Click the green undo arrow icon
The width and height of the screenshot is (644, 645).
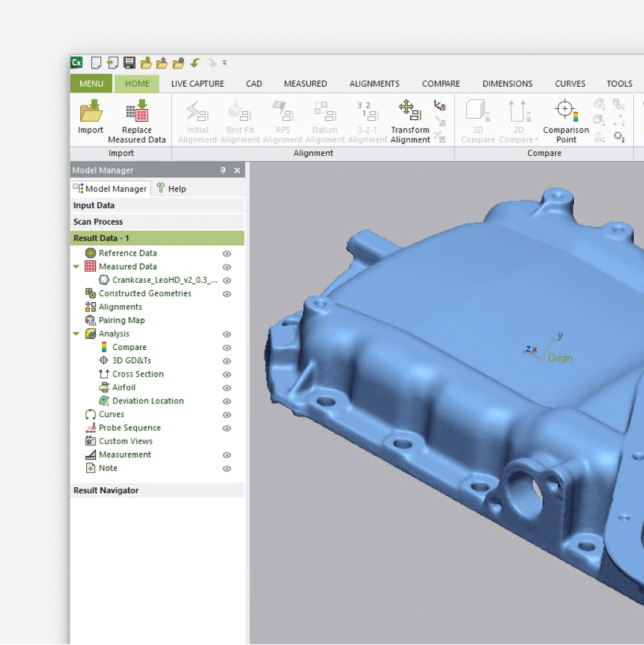[x=196, y=63]
